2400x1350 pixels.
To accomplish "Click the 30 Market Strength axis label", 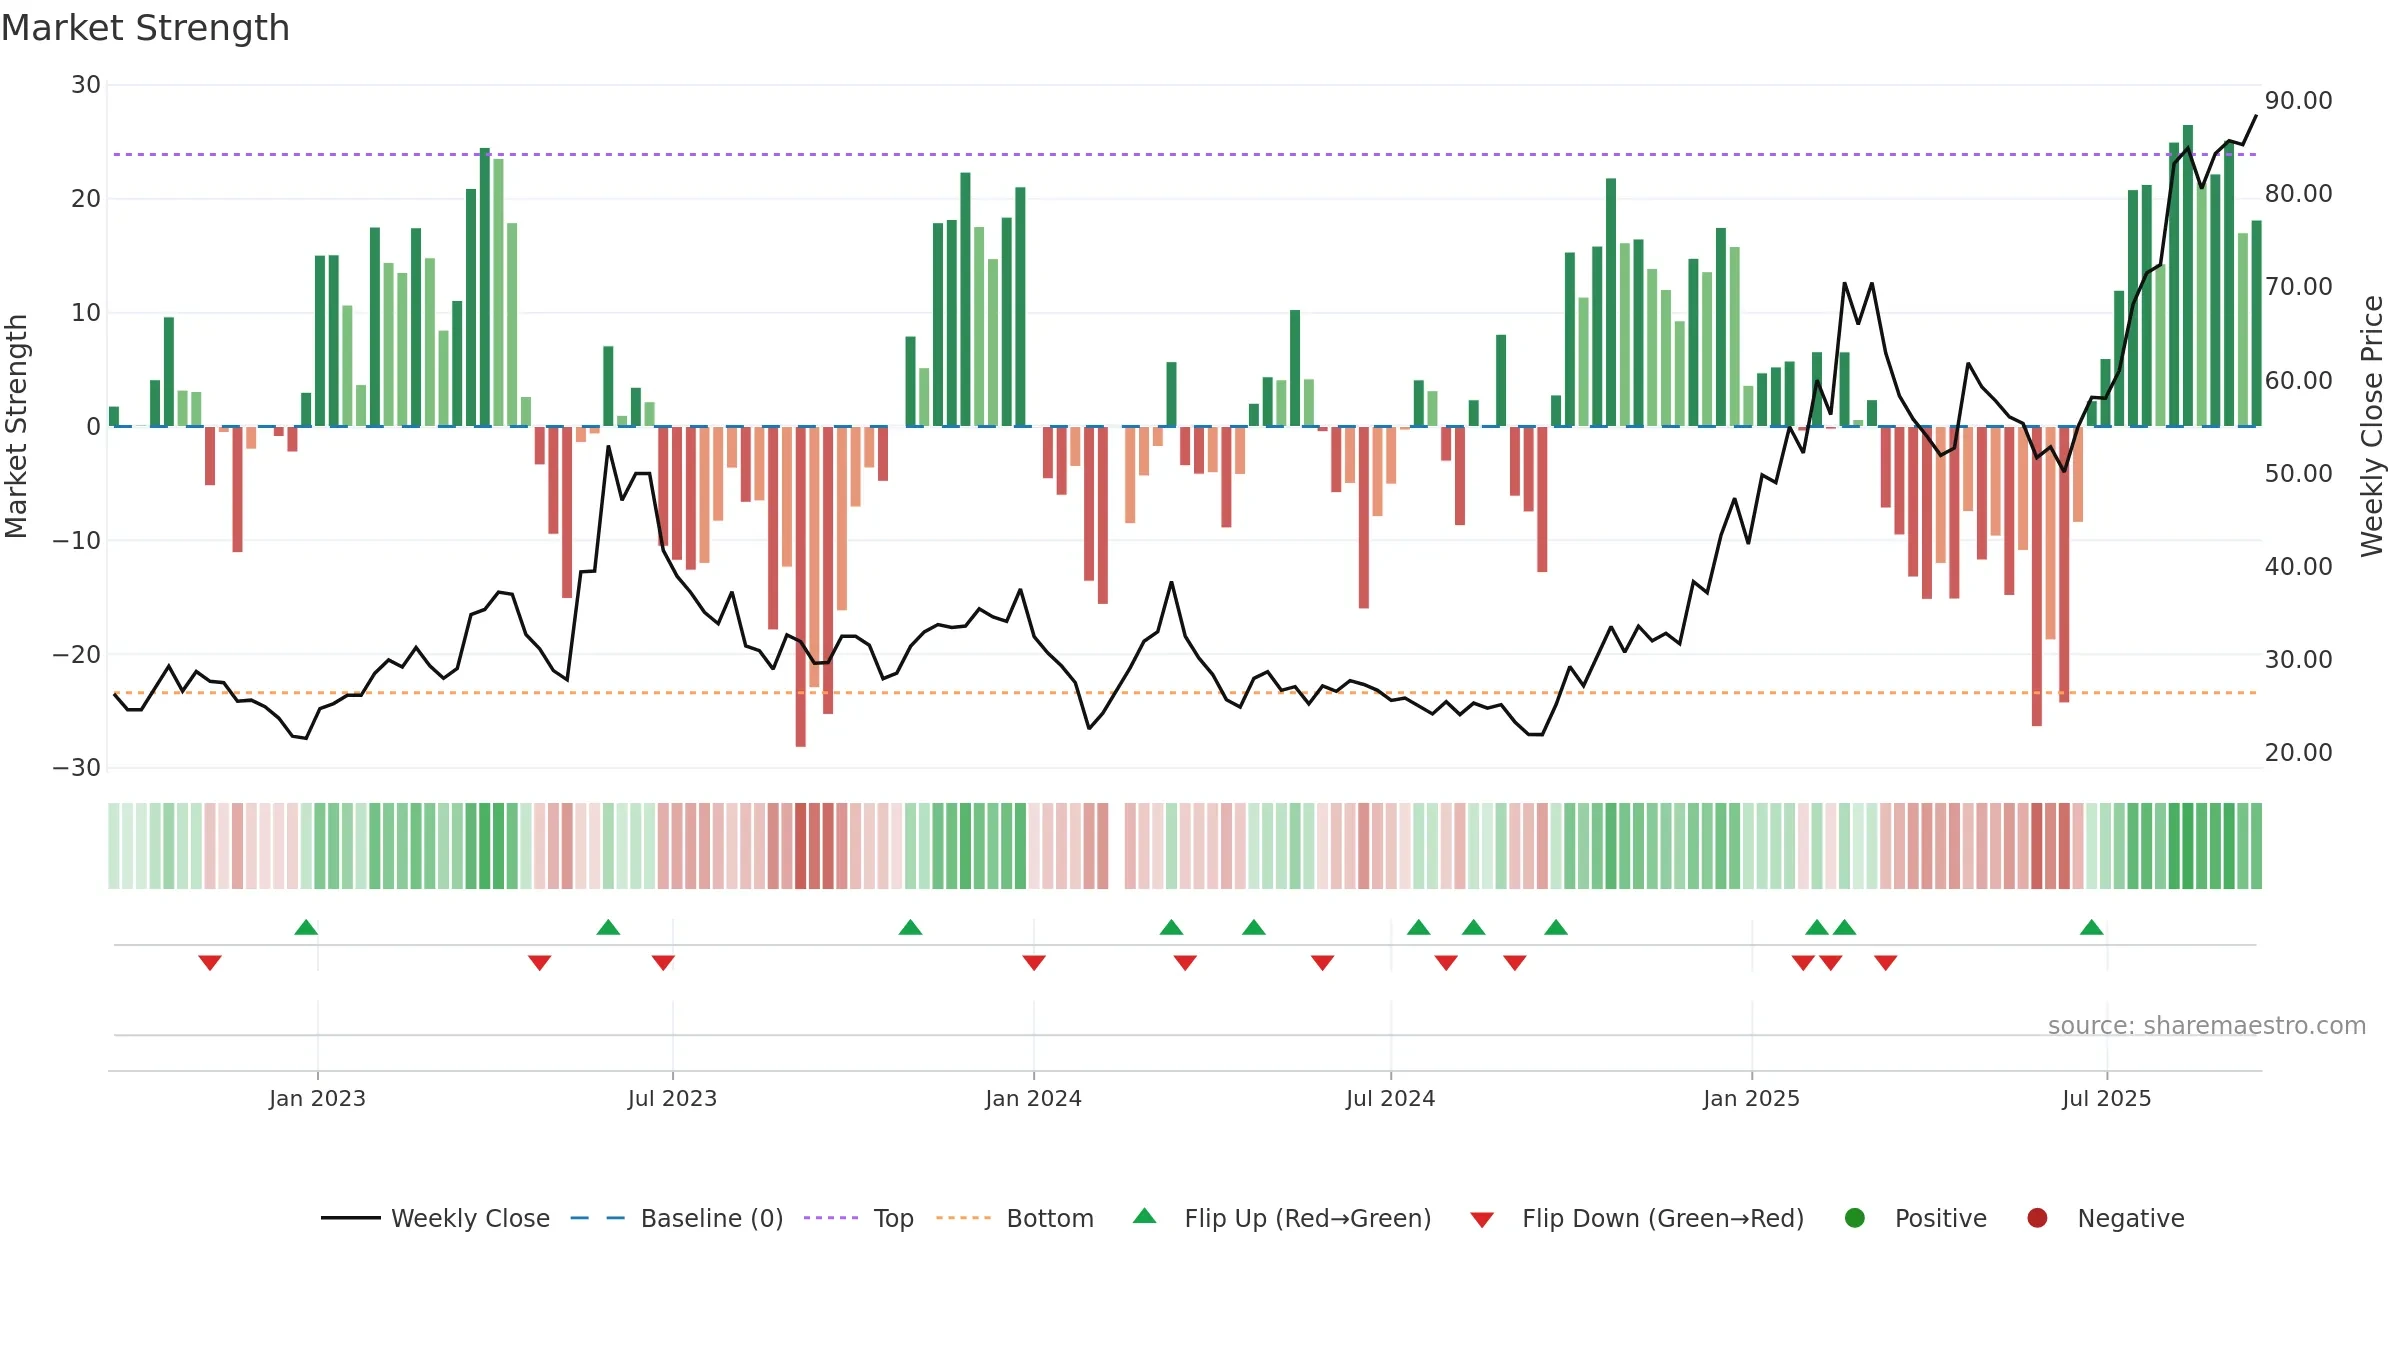I will pyautogui.click(x=86, y=85).
